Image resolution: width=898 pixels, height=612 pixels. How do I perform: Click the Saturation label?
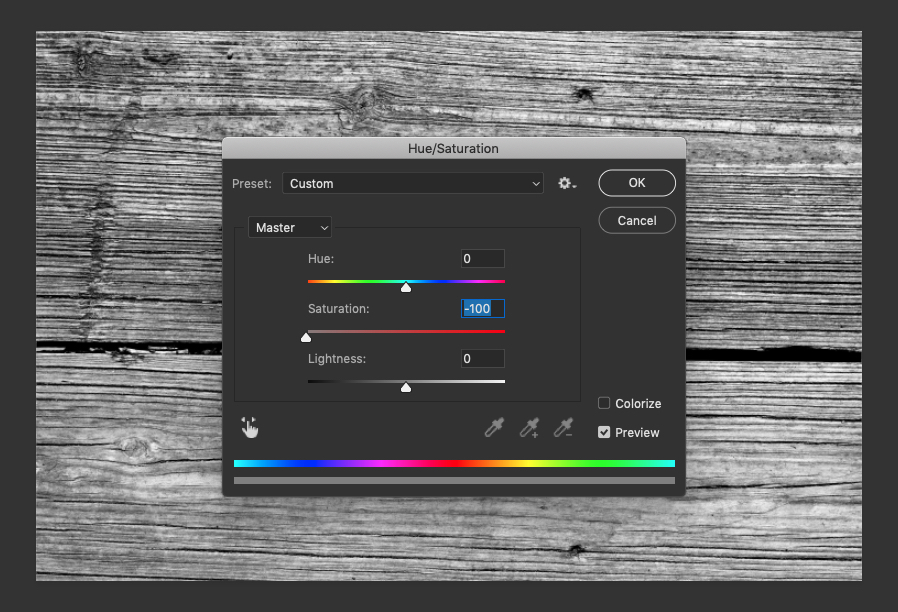pyautogui.click(x=338, y=309)
